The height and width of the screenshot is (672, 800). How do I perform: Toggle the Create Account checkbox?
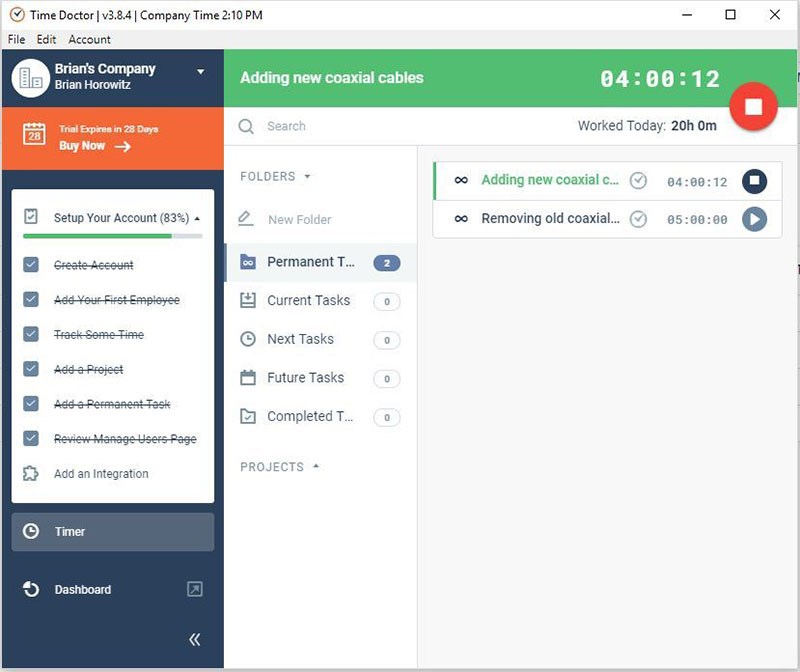(x=31, y=265)
